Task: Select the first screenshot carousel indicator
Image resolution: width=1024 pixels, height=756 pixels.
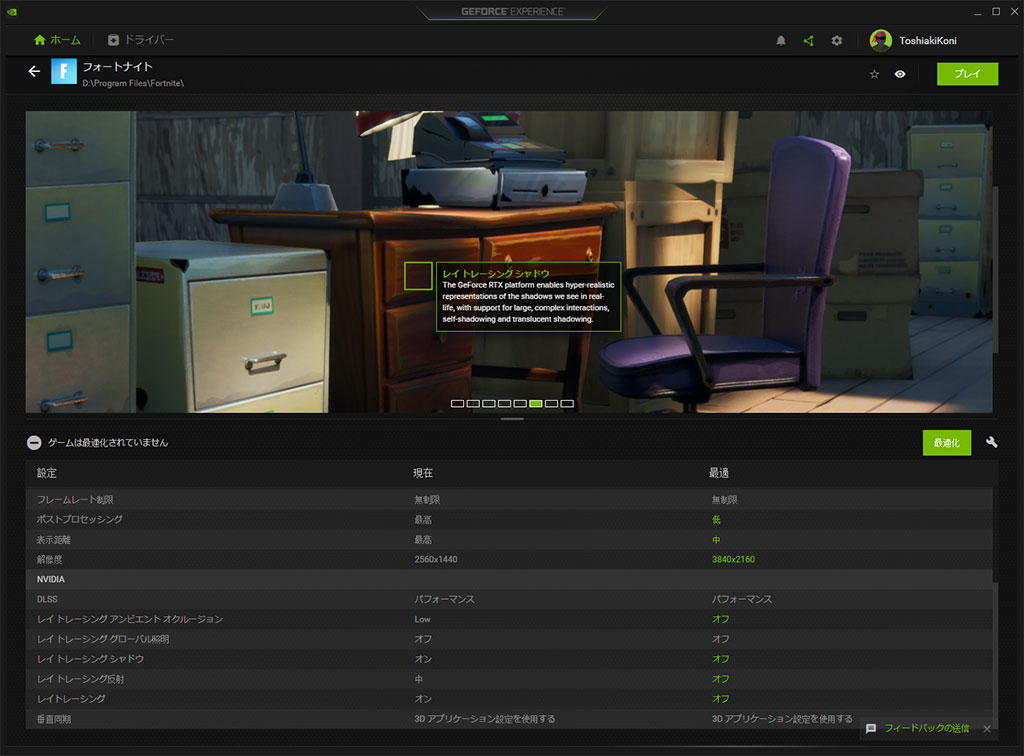Action: (x=457, y=403)
